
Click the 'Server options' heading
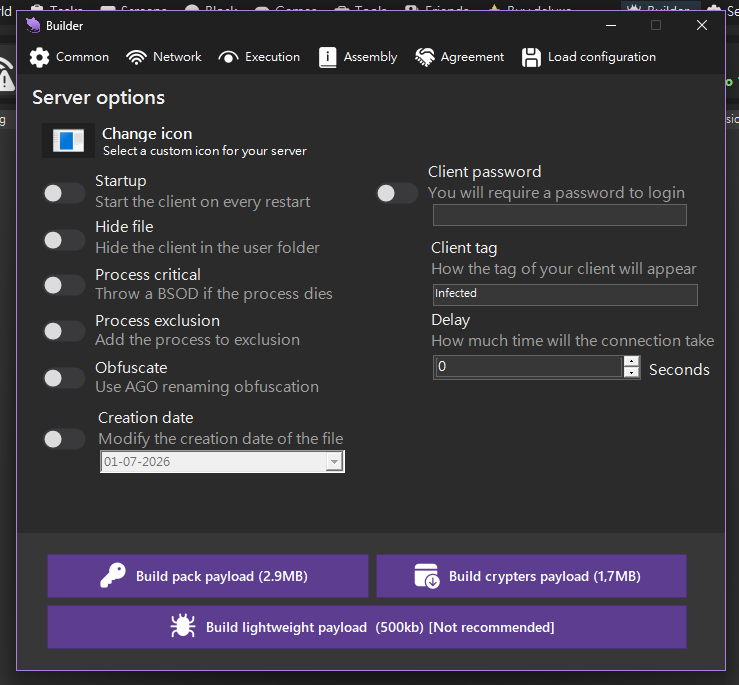(x=99, y=98)
